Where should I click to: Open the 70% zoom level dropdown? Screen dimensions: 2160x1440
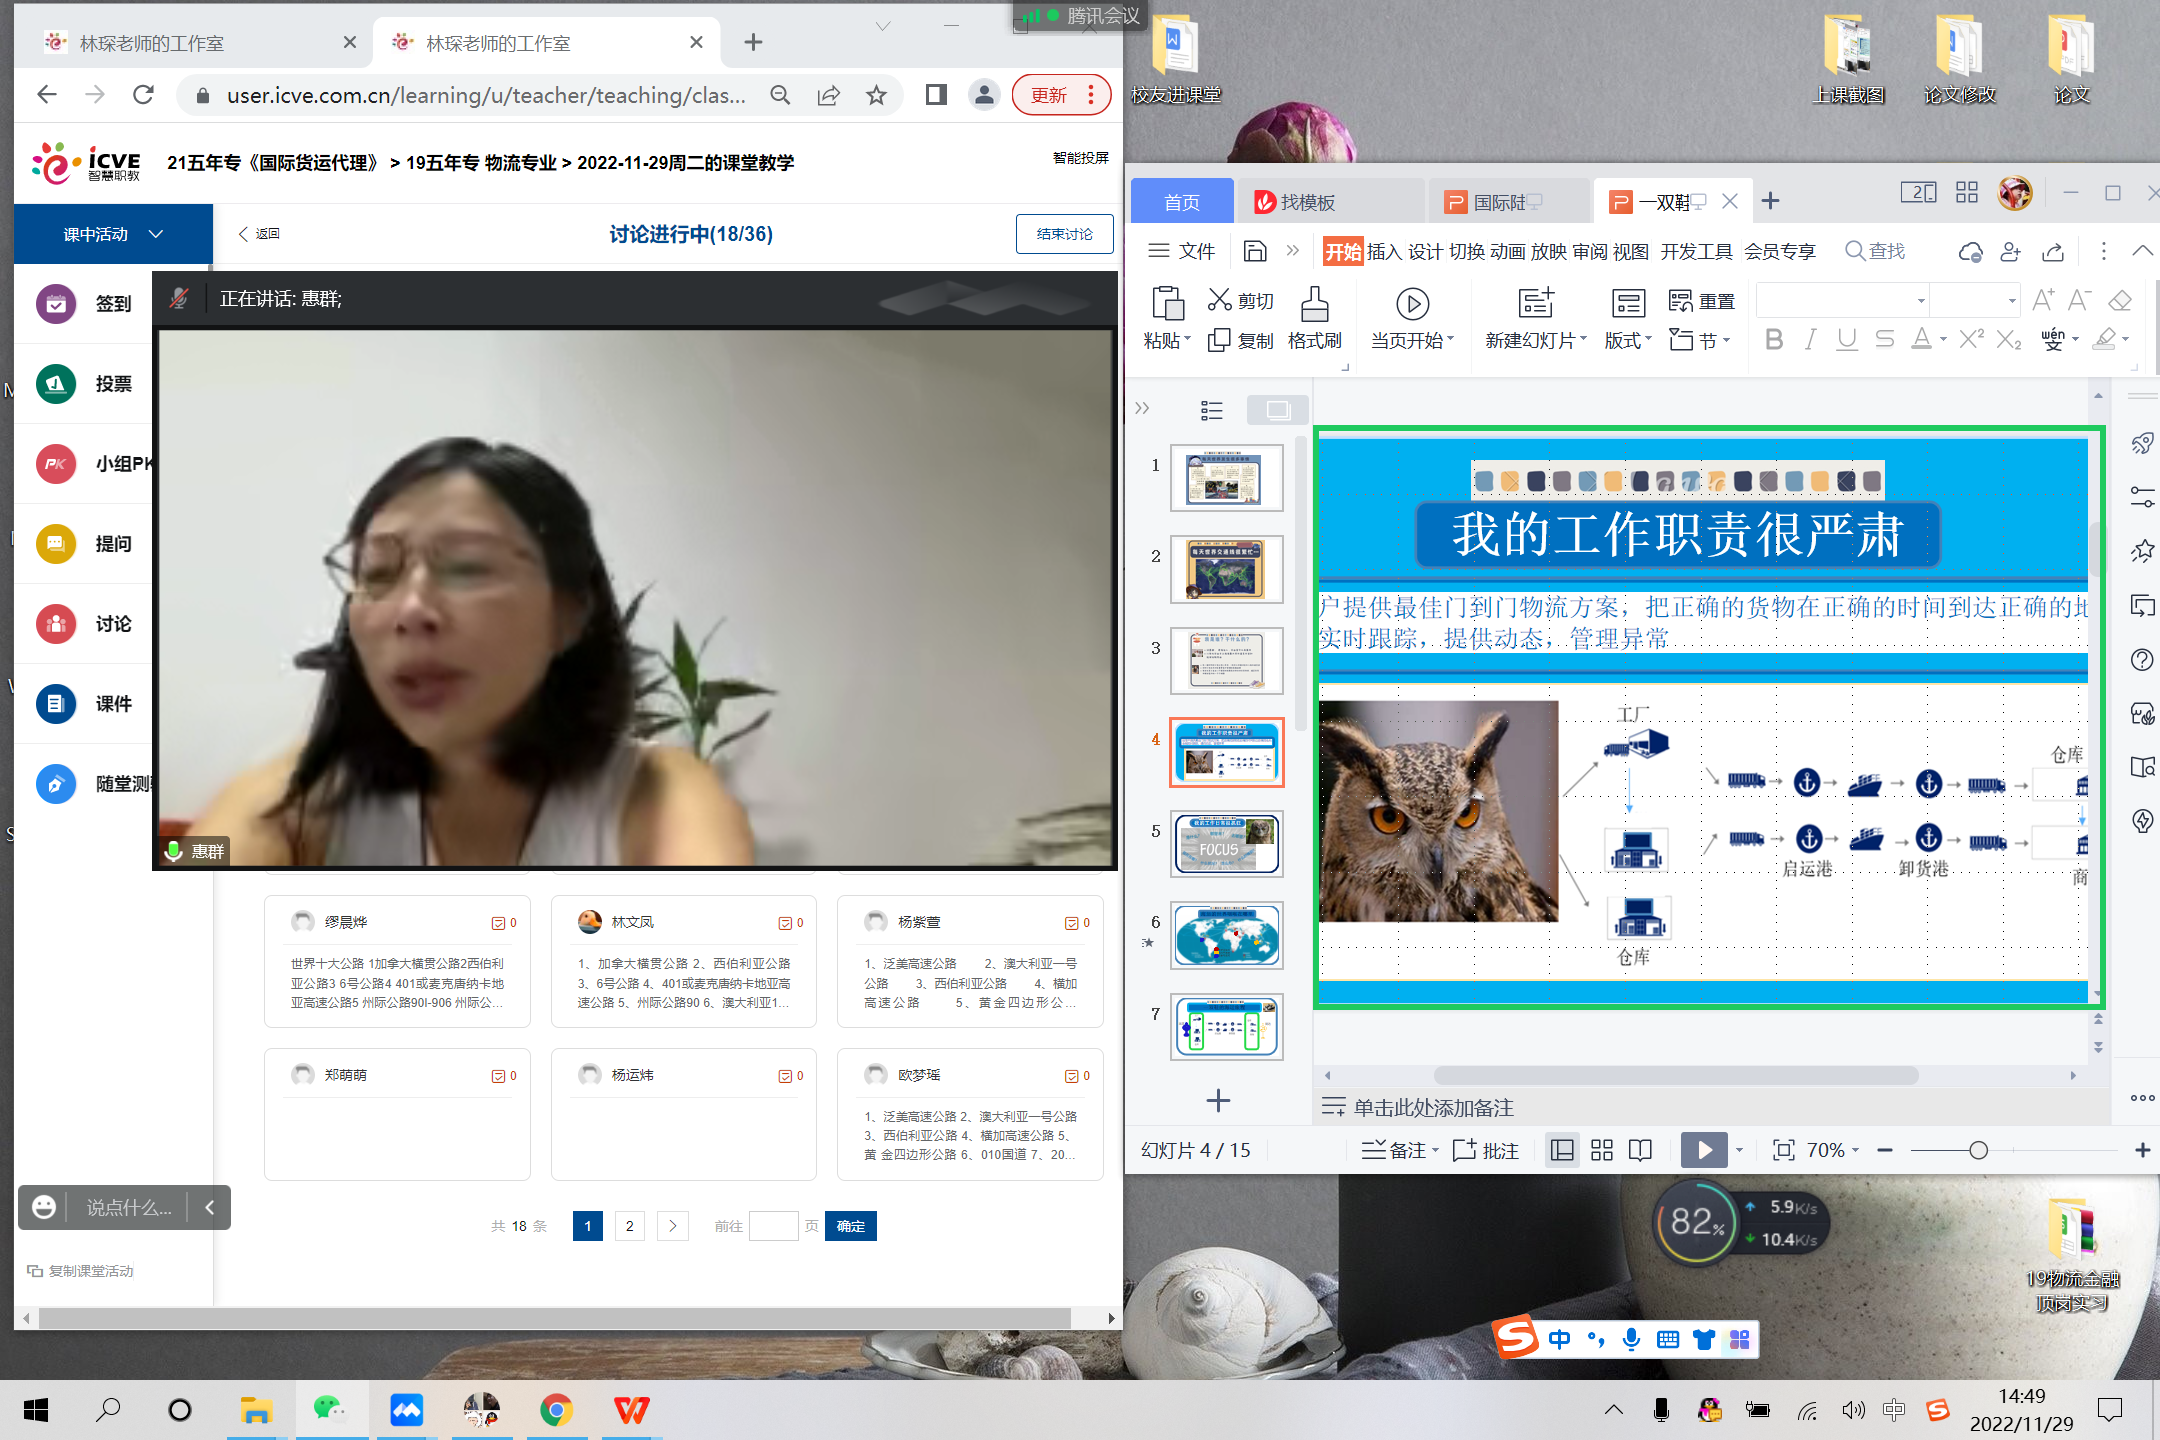[x=1833, y=1150]
